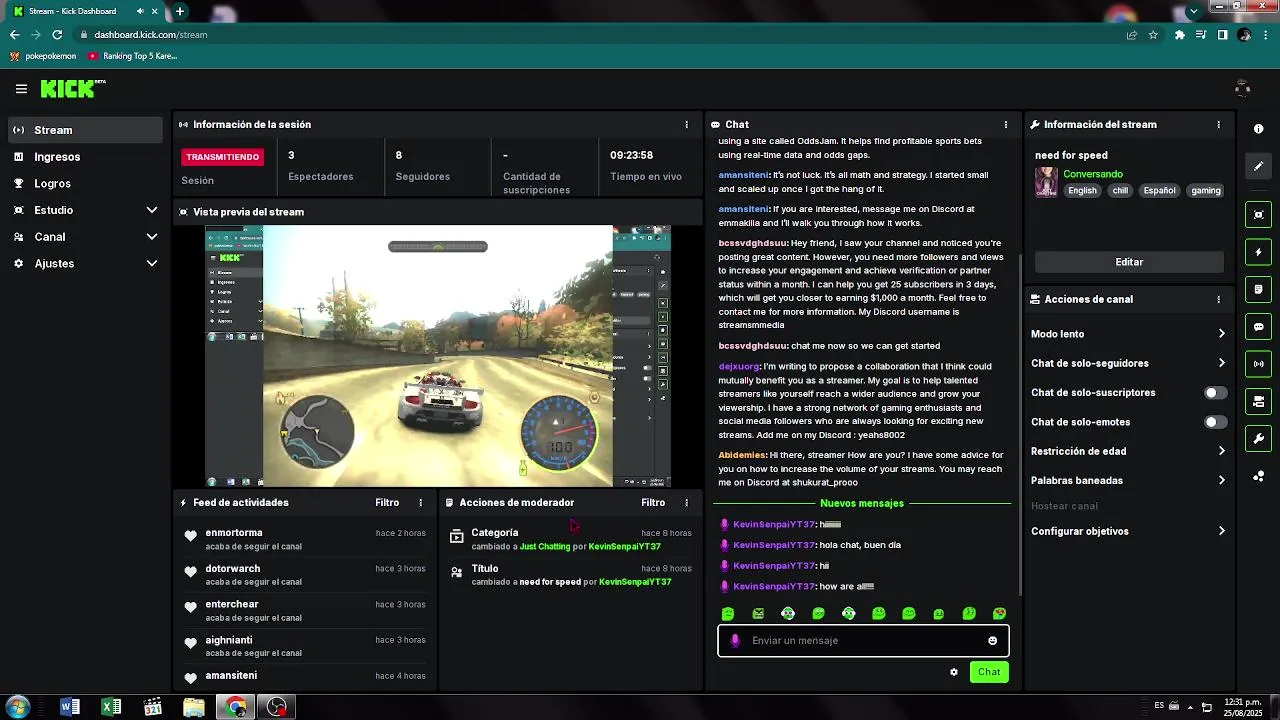Open options for Feed de actividades panel
This screenshot has height=720, width=1280.
coord(420,503)
